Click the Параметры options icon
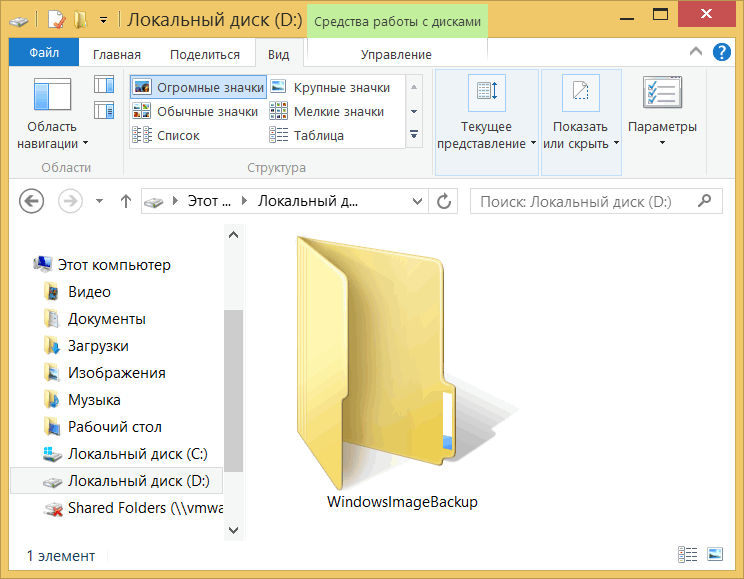The image size is (744, 579). point(662,93)
